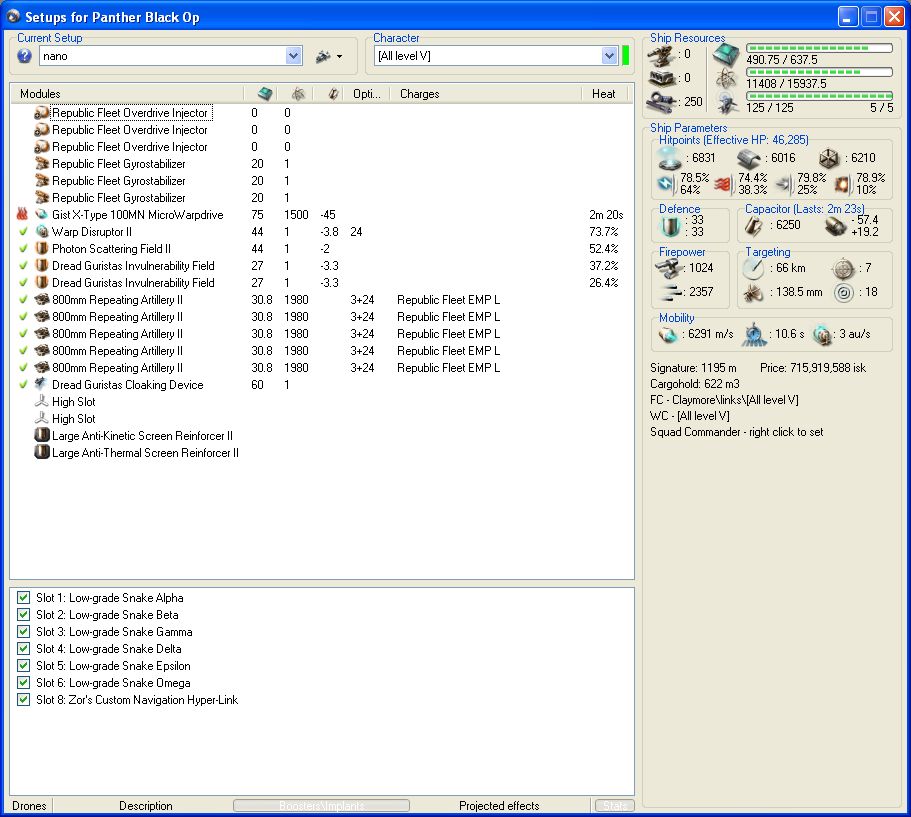Open the ship icon menu next to setup name
This screenshot has width=911, height=817.
coord(329,56)
